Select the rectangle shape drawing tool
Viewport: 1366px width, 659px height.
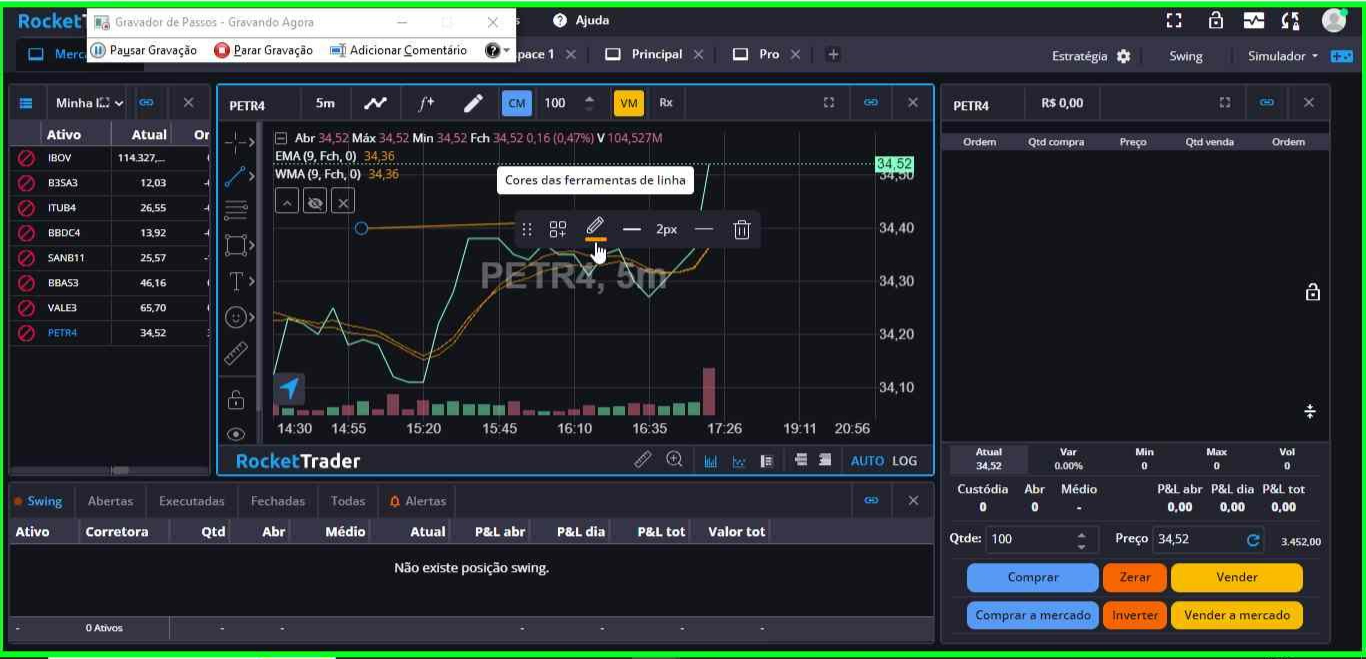click(236, 245)
